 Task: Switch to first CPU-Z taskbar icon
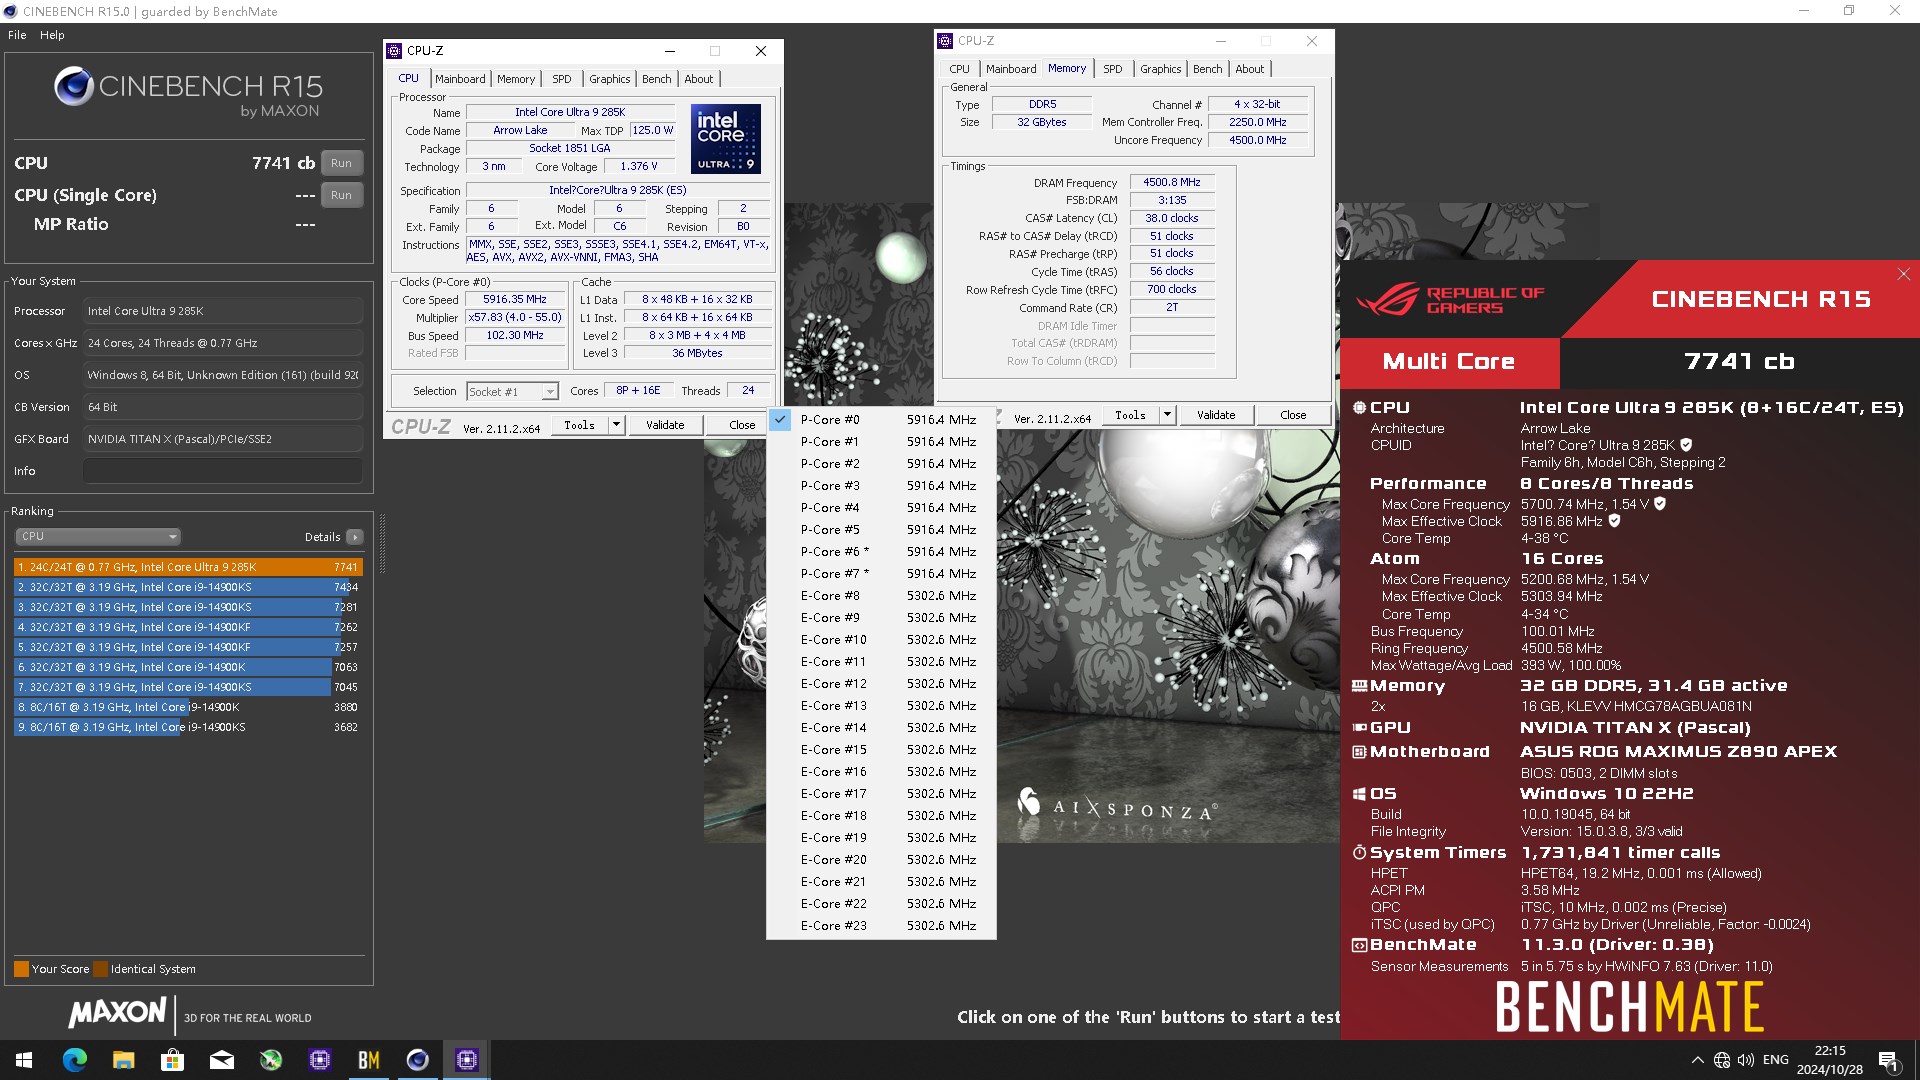(x=320, y=1060)
